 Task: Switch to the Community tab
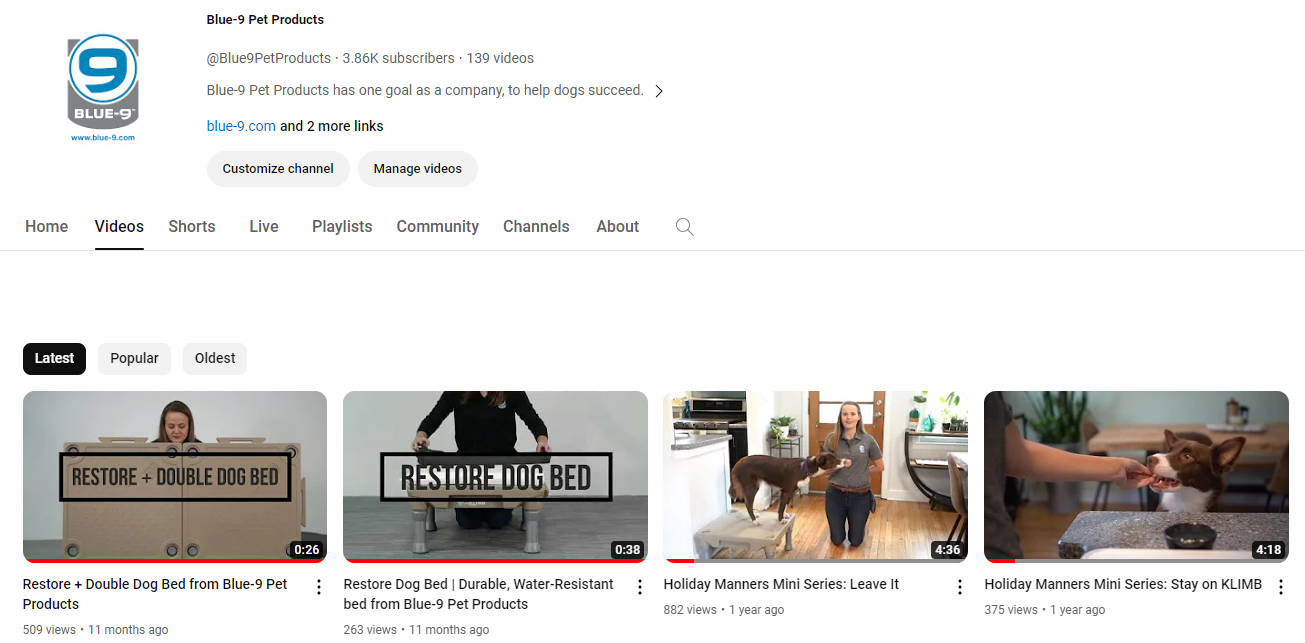click(x=438, y=226)
